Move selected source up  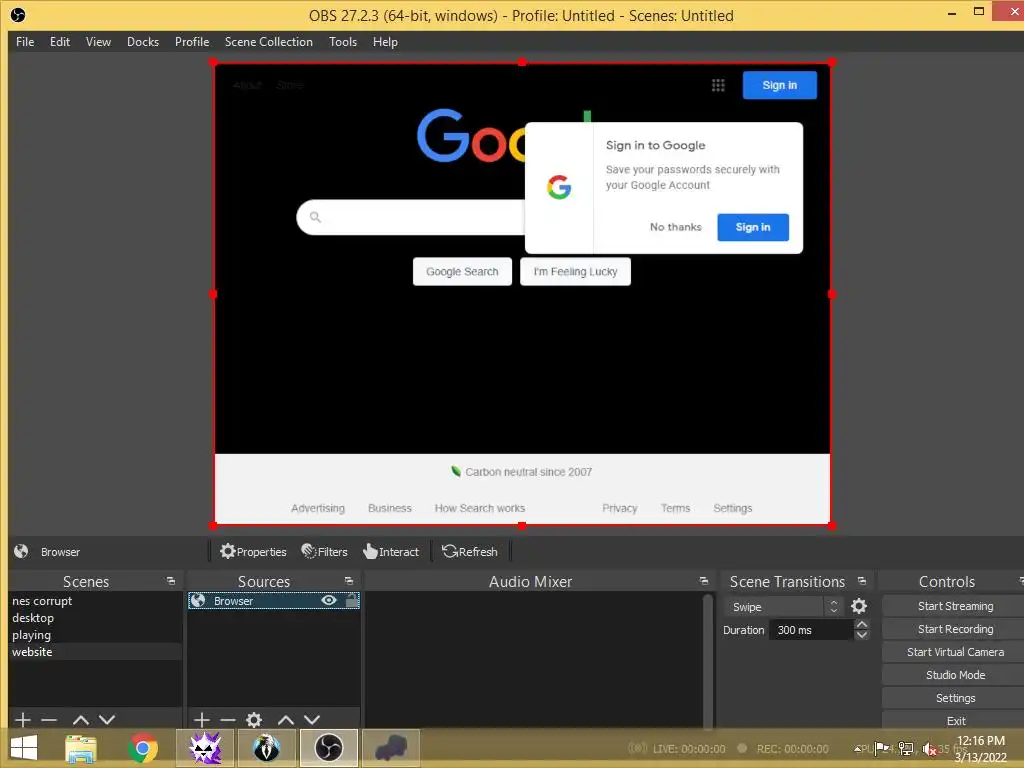285,720
